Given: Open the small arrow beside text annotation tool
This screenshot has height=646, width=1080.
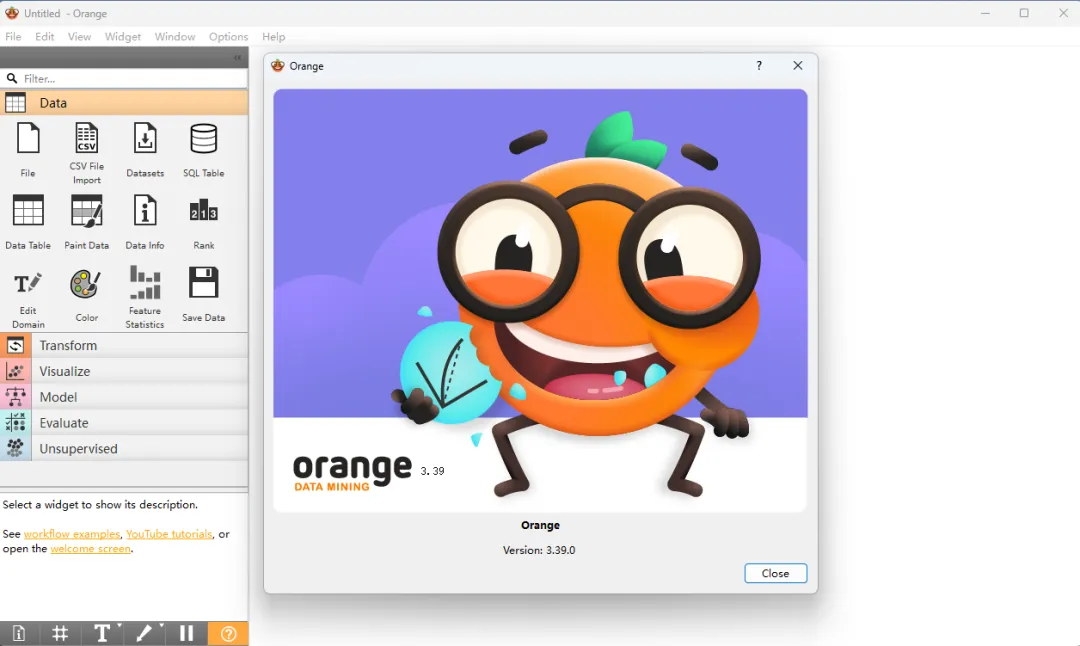Looking at the screenshot, I should 120,625.
